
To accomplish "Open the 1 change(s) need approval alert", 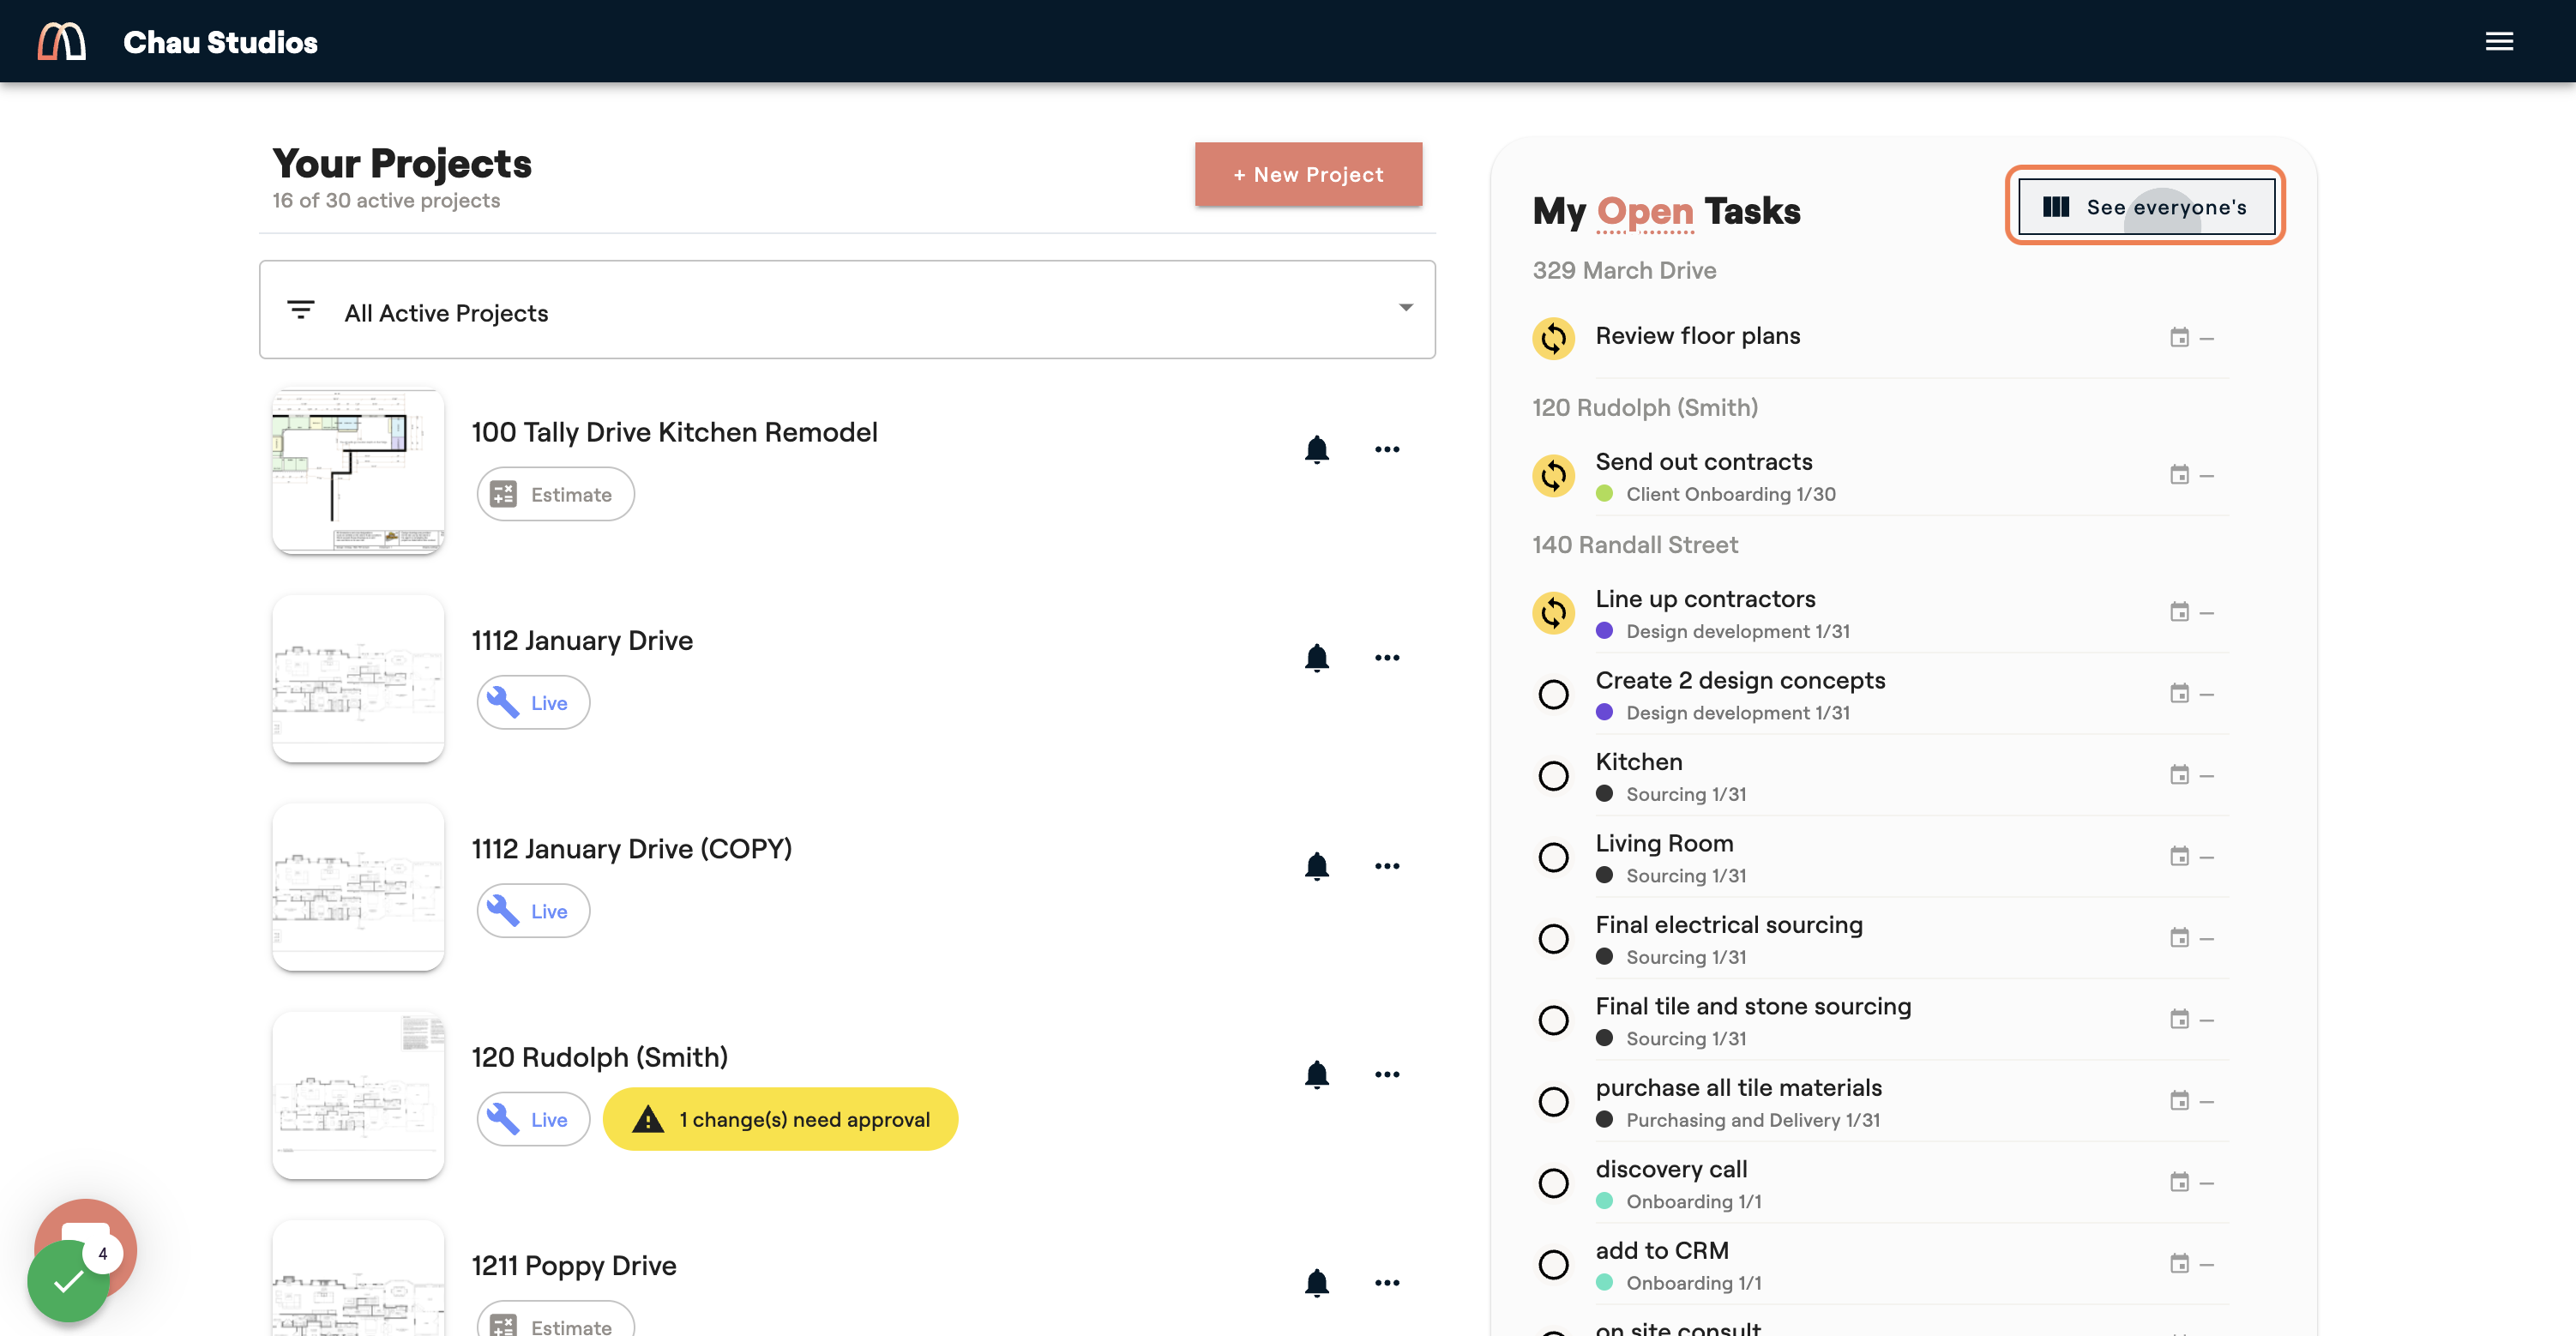I will (x=780, y=1119).
